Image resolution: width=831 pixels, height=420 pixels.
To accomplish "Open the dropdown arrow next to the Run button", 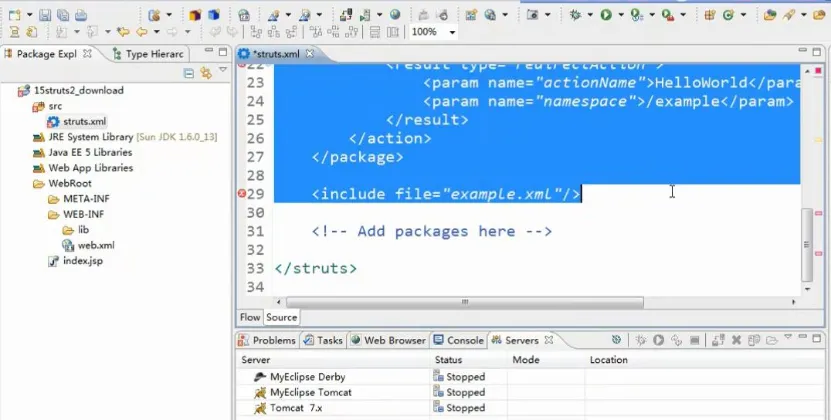I will click(621, 15).
